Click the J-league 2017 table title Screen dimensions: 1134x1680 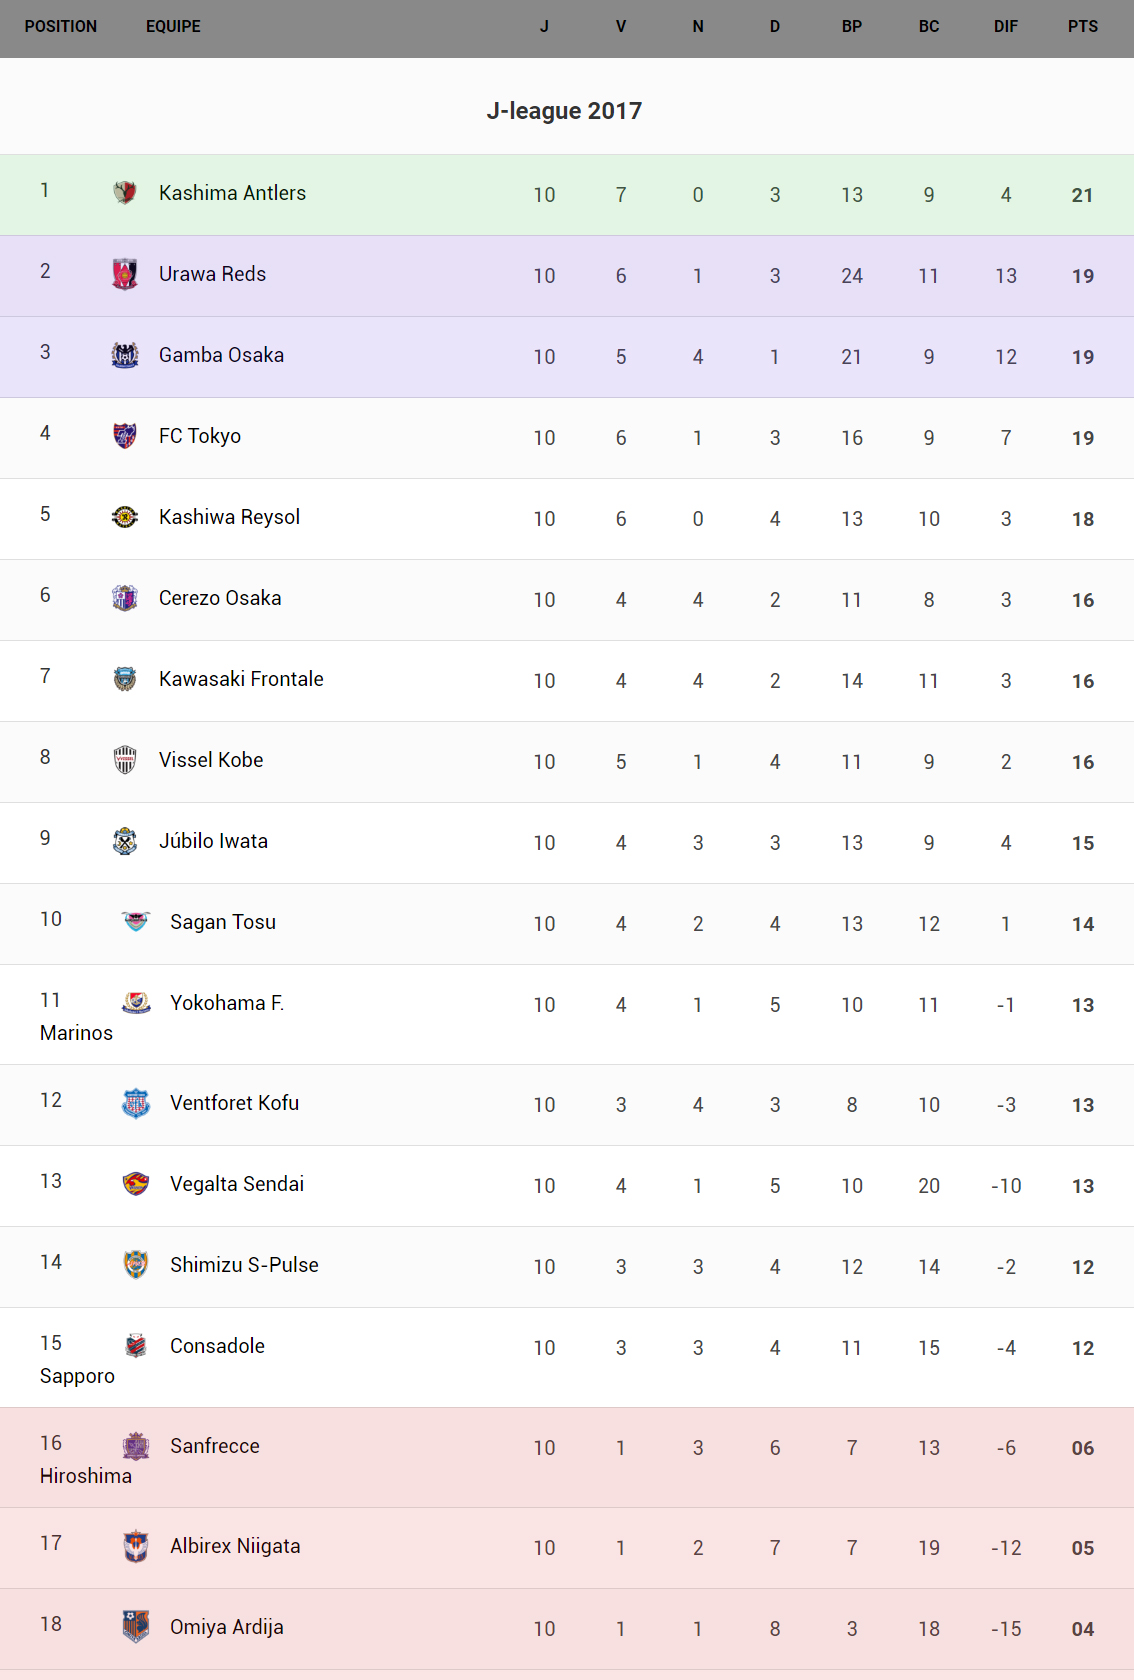(564, 111)
